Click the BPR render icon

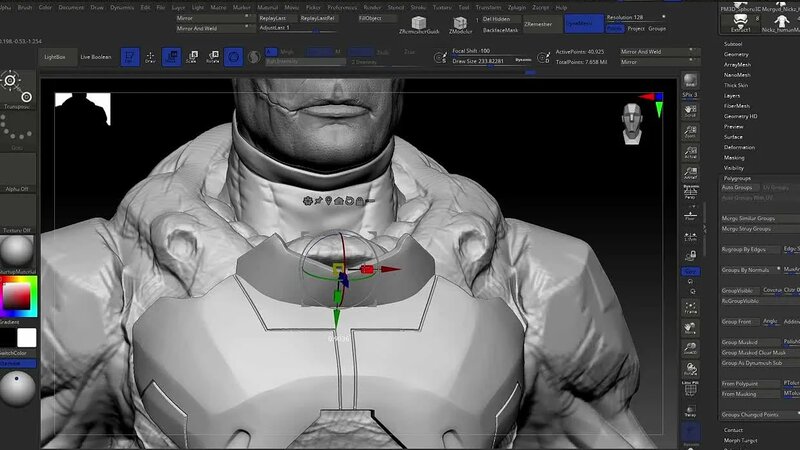690,81
